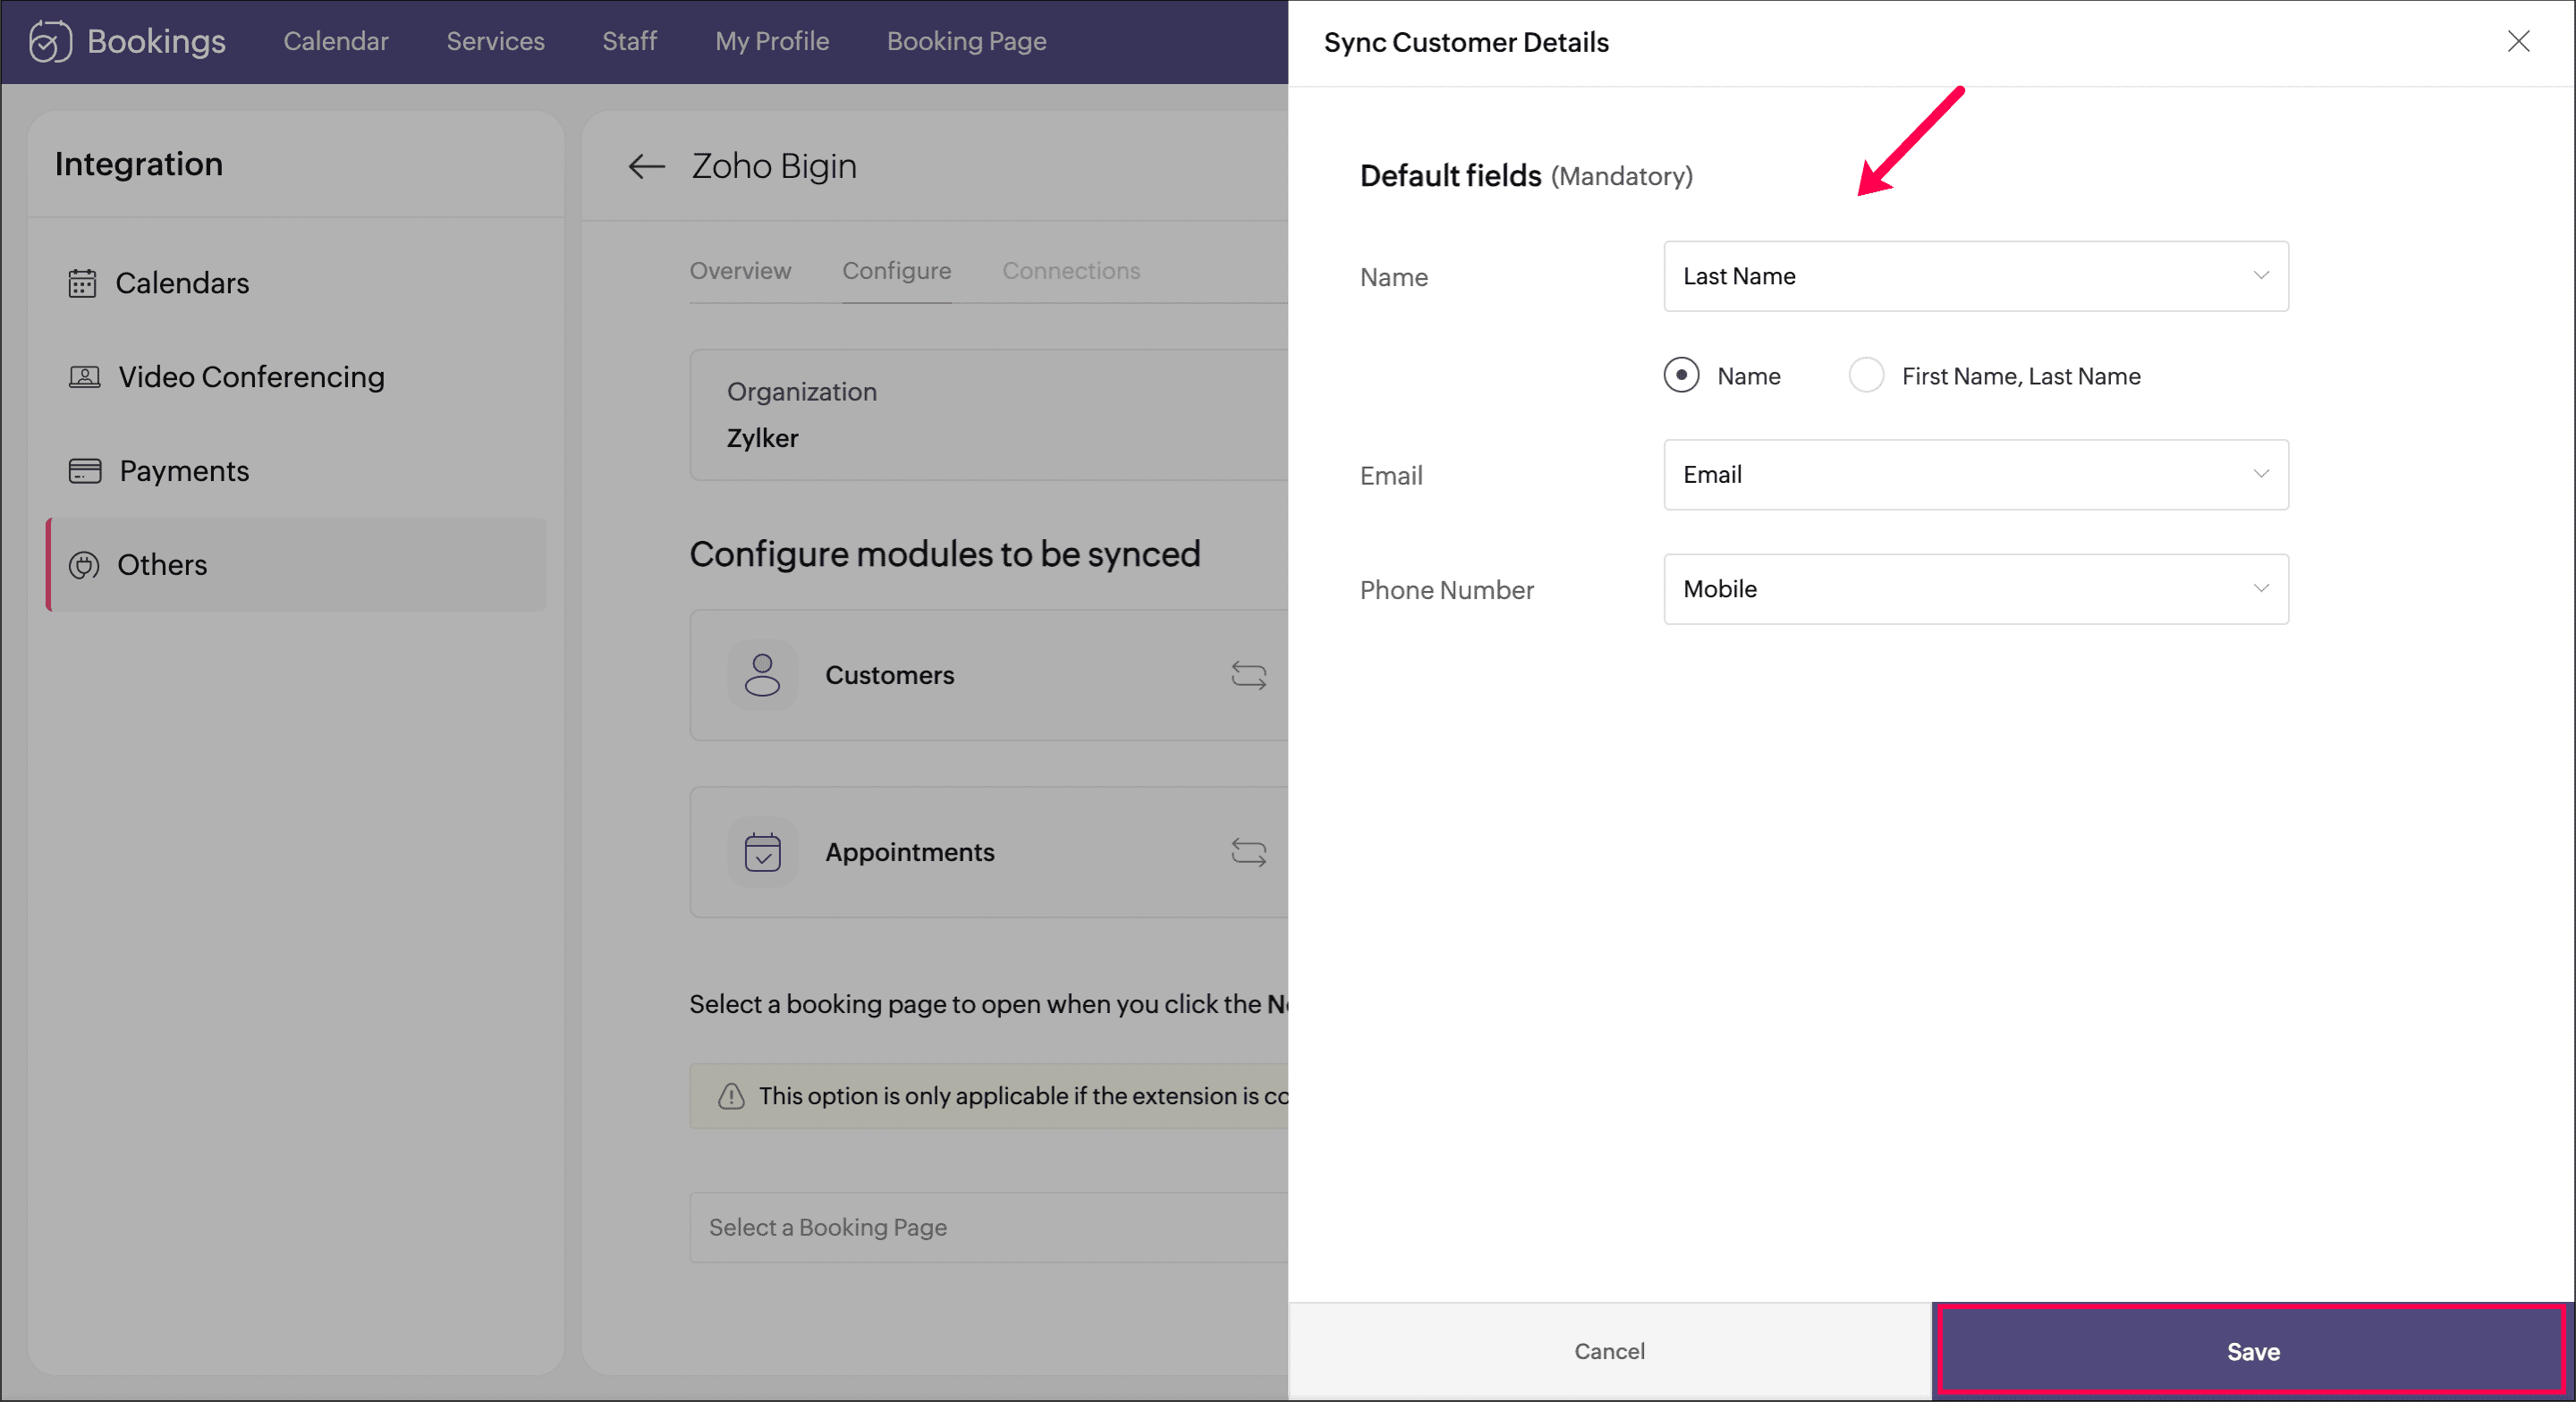The width and height of the screenshot is (2576, 1402).
Task: Click the Cancel button
Action: pos(1608,1351)
